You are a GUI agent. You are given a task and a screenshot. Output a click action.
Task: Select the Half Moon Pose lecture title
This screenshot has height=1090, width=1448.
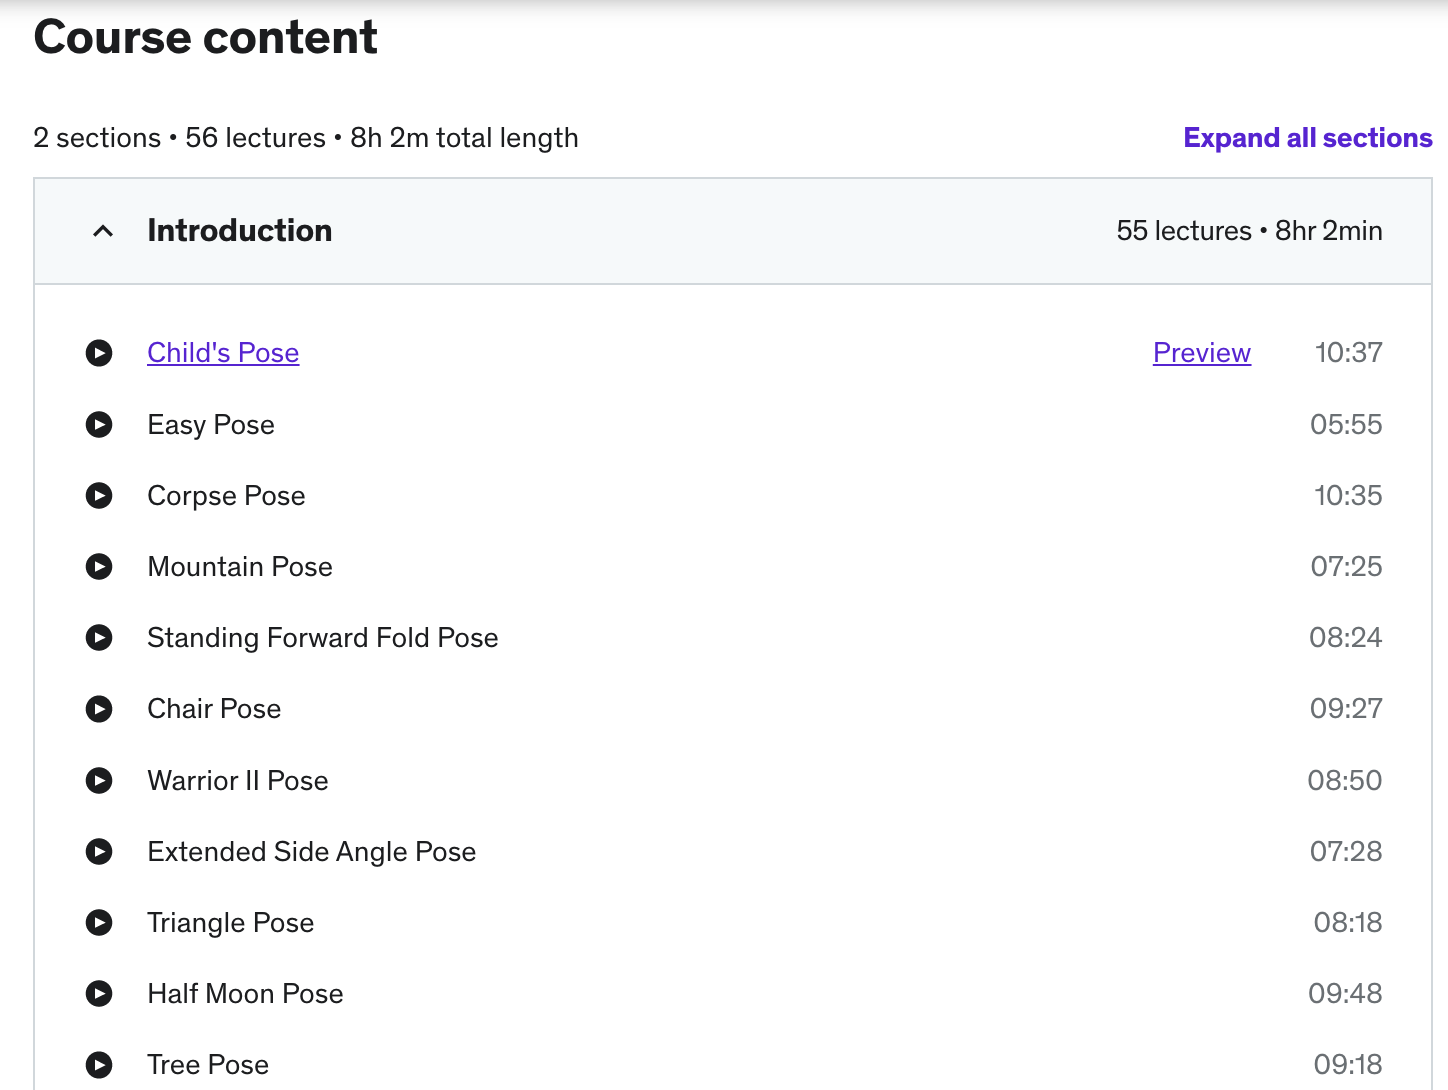245,993
